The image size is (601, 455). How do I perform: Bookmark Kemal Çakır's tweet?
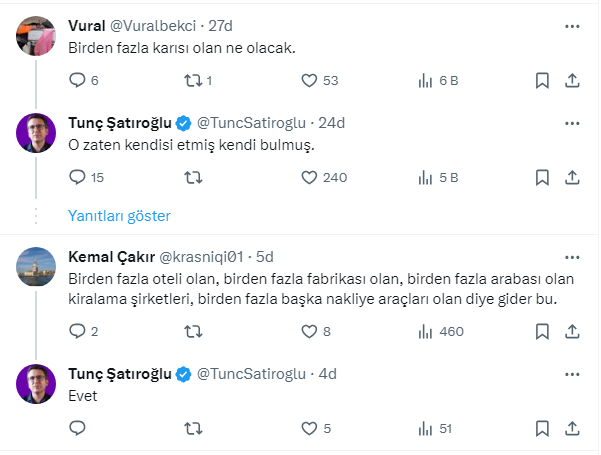tap(541, 331)
